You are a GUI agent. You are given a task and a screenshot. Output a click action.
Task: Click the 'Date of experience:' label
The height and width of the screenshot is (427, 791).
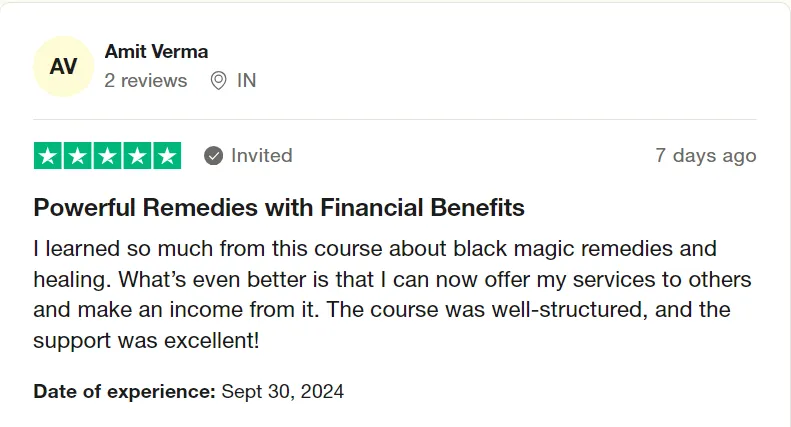125,392
